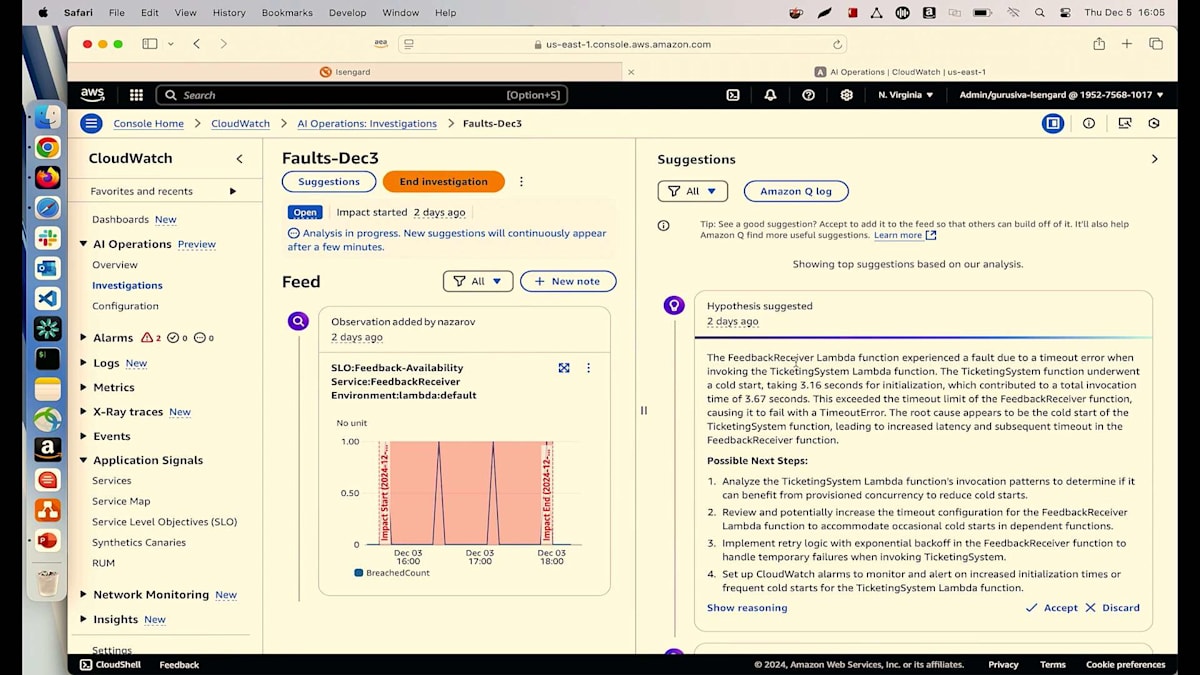The height and width of the screenshot is (675, 1200).
Task: Open the Develop menu
Action: (348, 13)
